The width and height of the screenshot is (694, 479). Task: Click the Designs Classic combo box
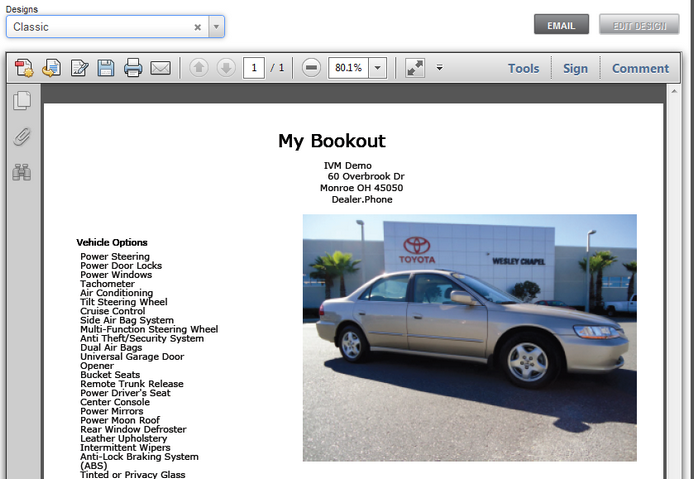(x=115, y=27)
